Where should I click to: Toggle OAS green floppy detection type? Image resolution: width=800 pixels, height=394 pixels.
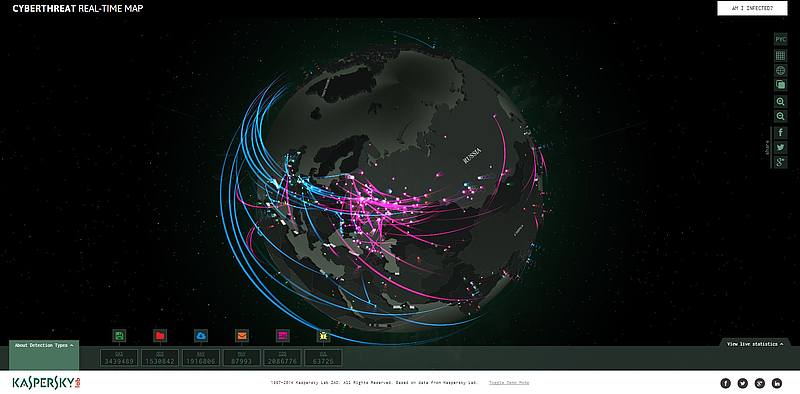pos(119,336)
